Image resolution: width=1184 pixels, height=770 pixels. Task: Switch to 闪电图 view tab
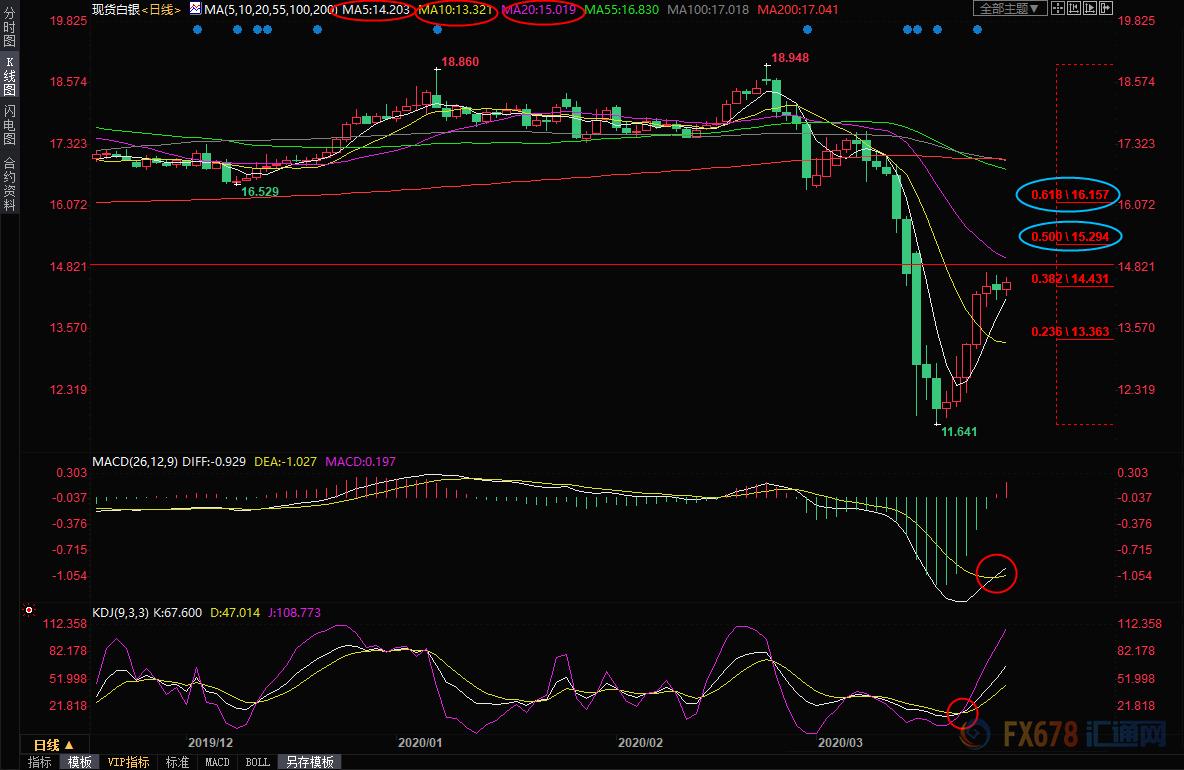[x=9, y=125]
